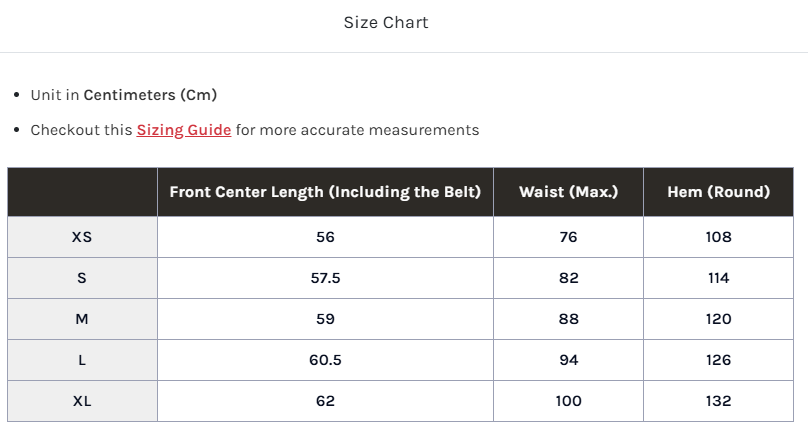Image resolution: width=808 pixels, height=438 pixels.
Task: Click the L front length value 60.5
Action: pos(325,360)
